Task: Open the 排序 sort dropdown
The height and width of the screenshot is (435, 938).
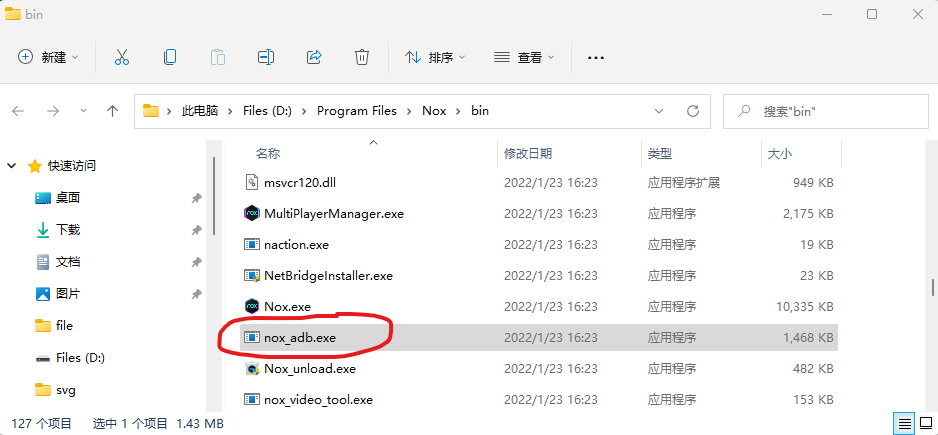Action: (435, 57)
